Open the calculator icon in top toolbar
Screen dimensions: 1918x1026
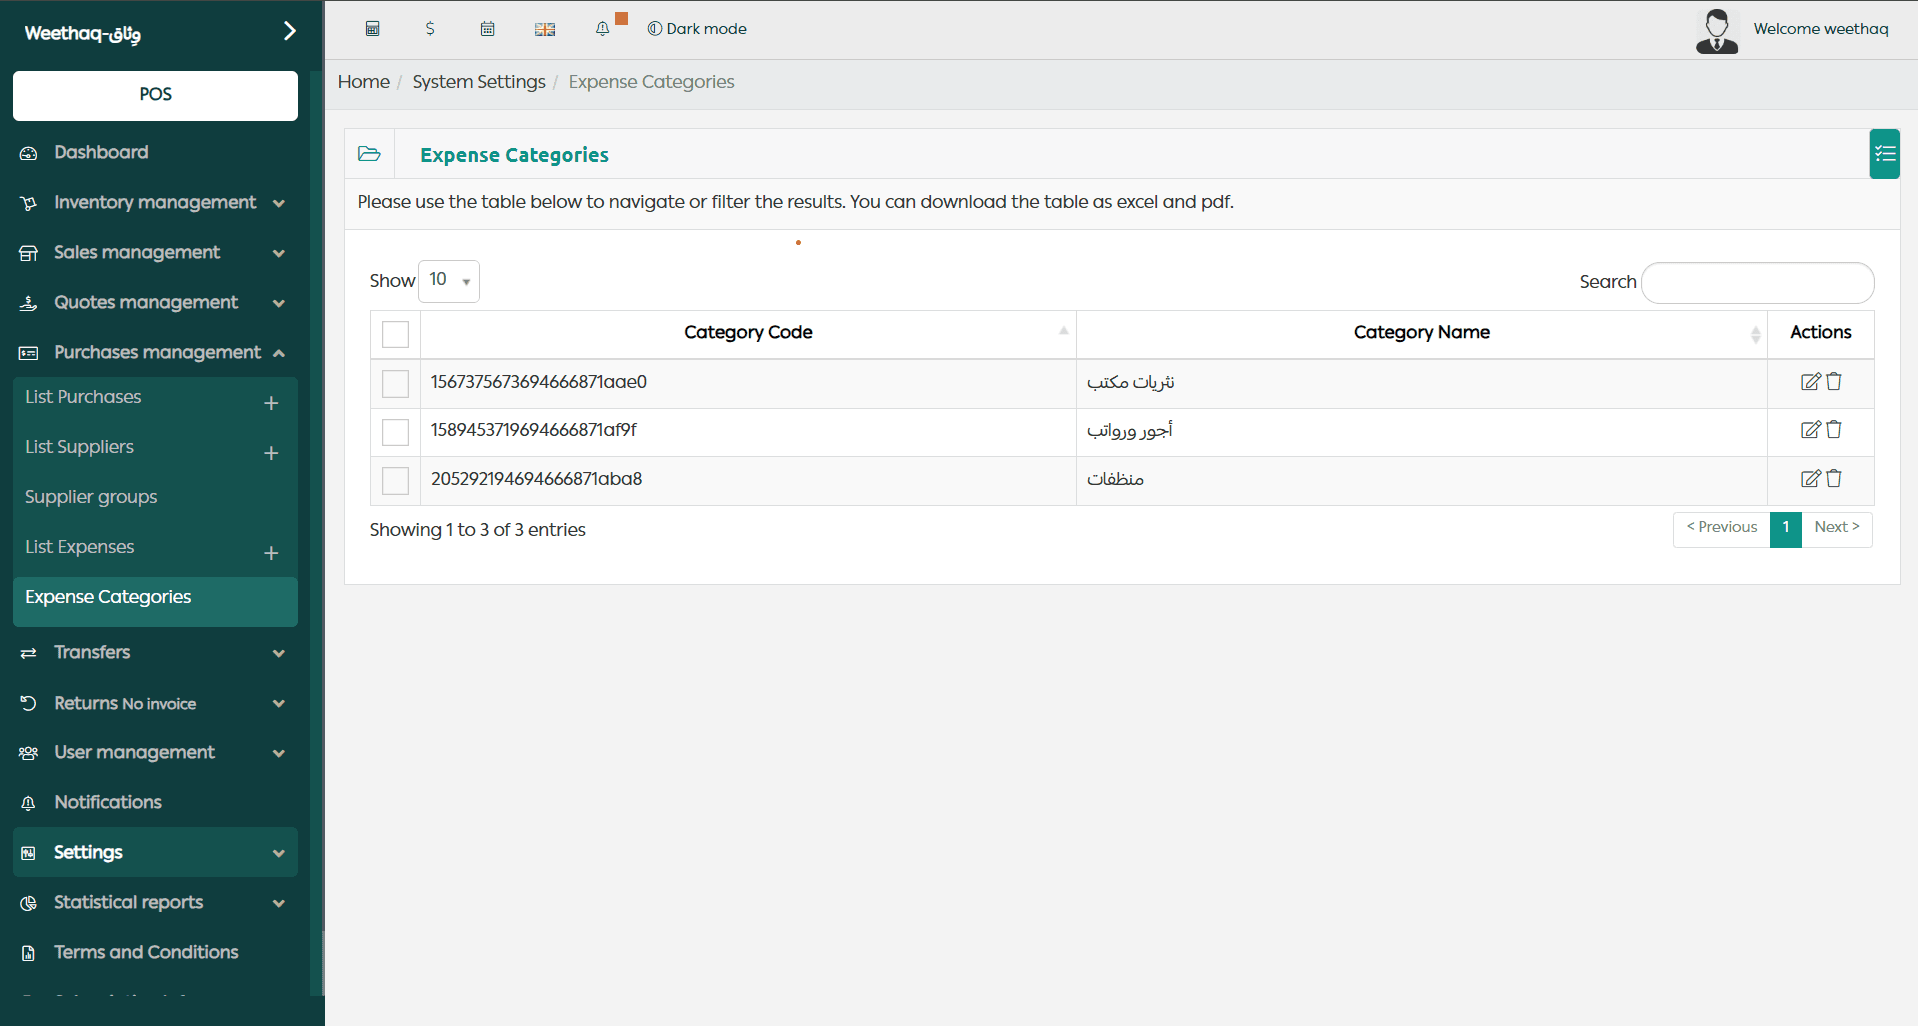point(372,29)
